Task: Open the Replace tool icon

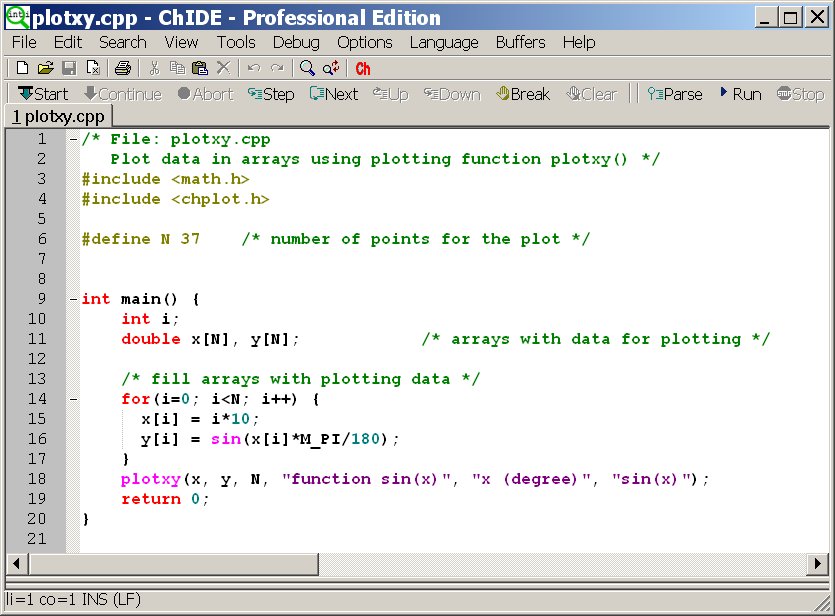Action: click(331, 68)
